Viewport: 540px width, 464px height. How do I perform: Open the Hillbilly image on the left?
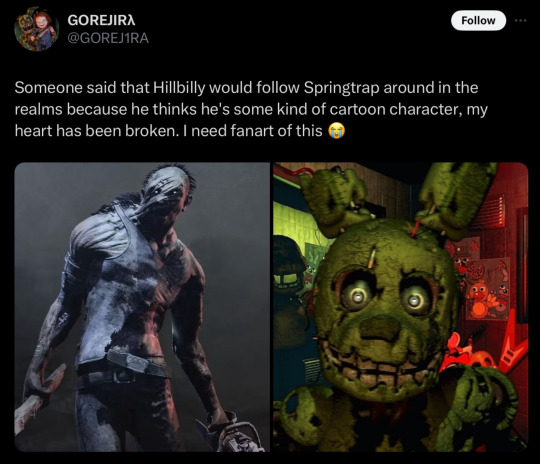(x=142, y=307)
